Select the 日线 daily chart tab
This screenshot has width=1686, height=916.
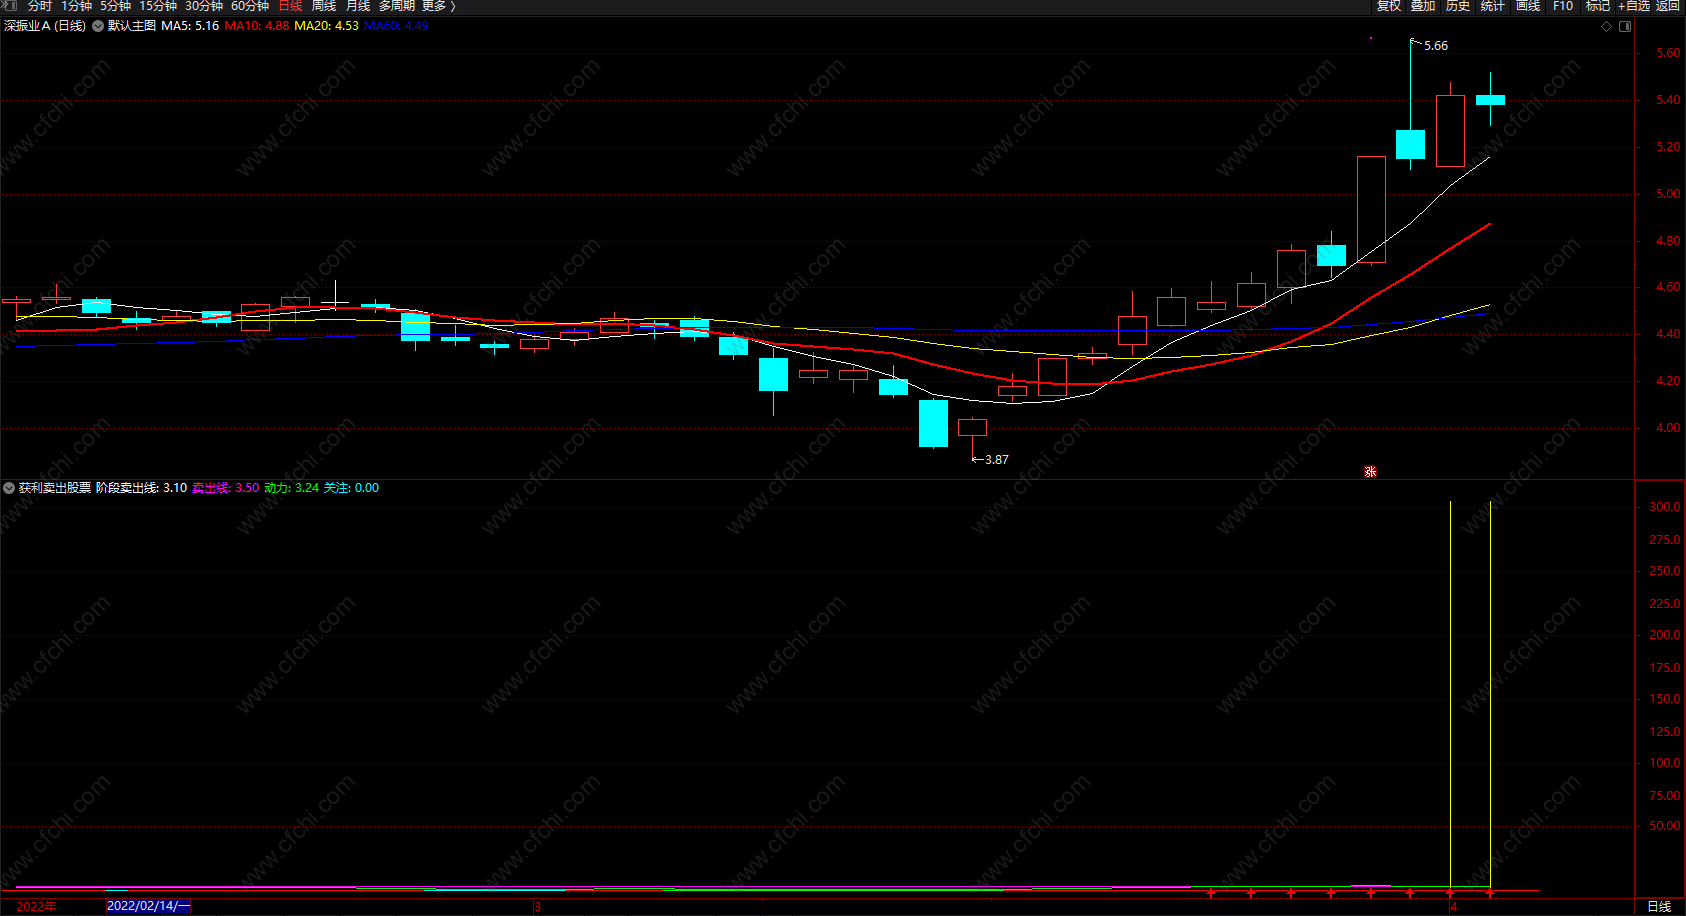[290, 6]
